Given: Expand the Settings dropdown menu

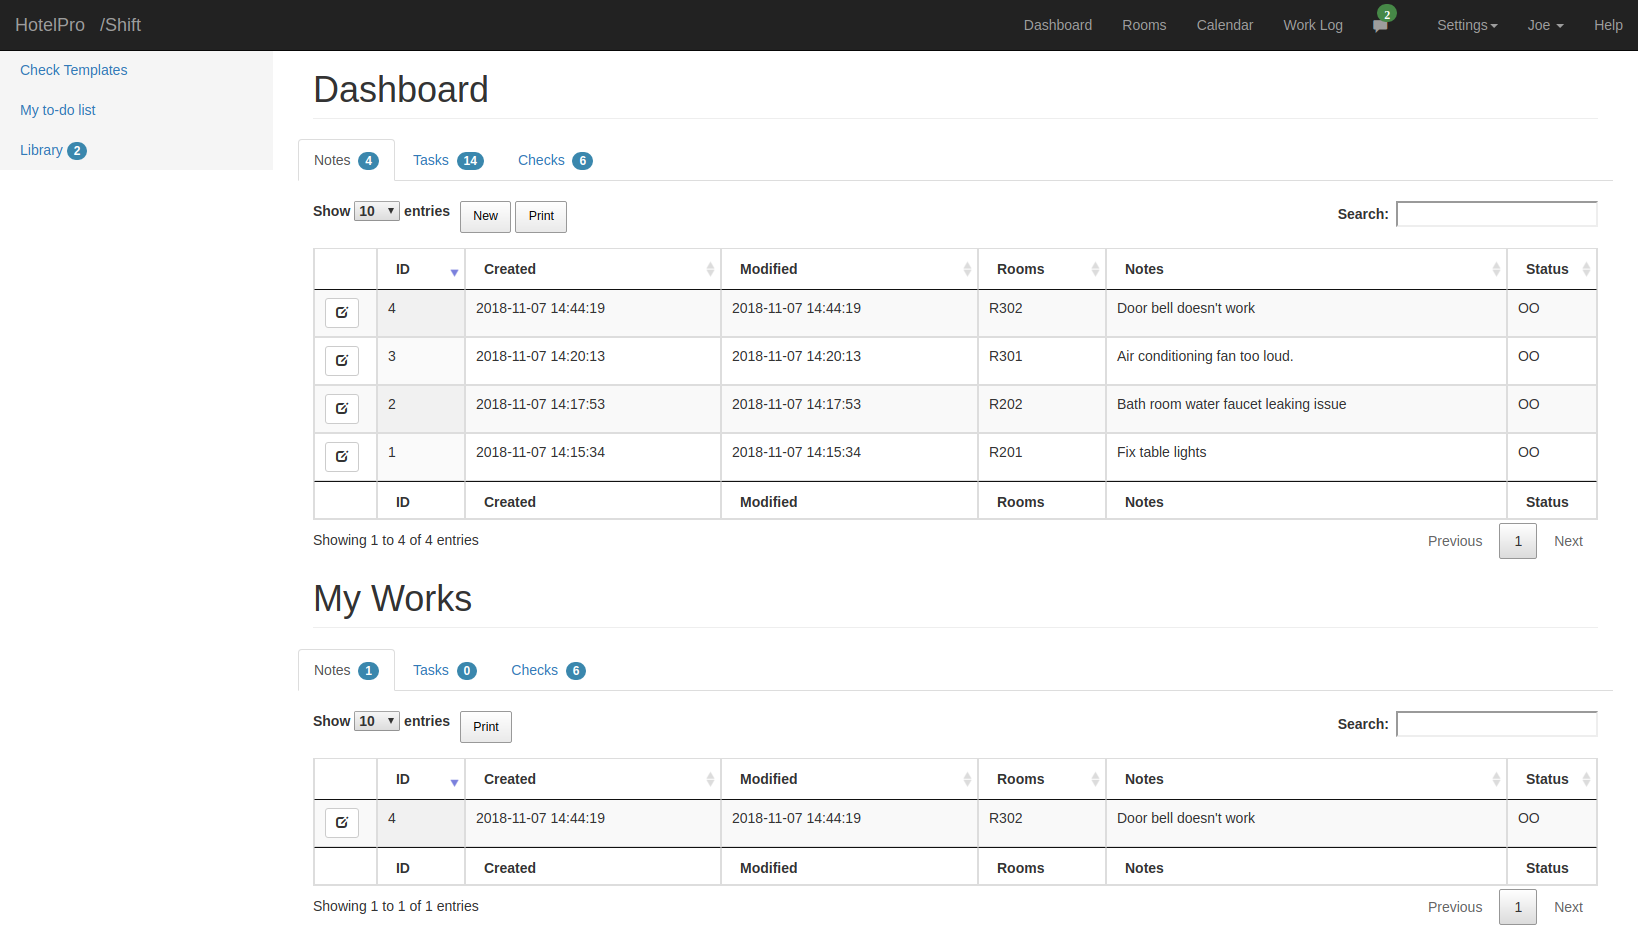Looking at the screenshot, I should click(x=1466, y=25).
